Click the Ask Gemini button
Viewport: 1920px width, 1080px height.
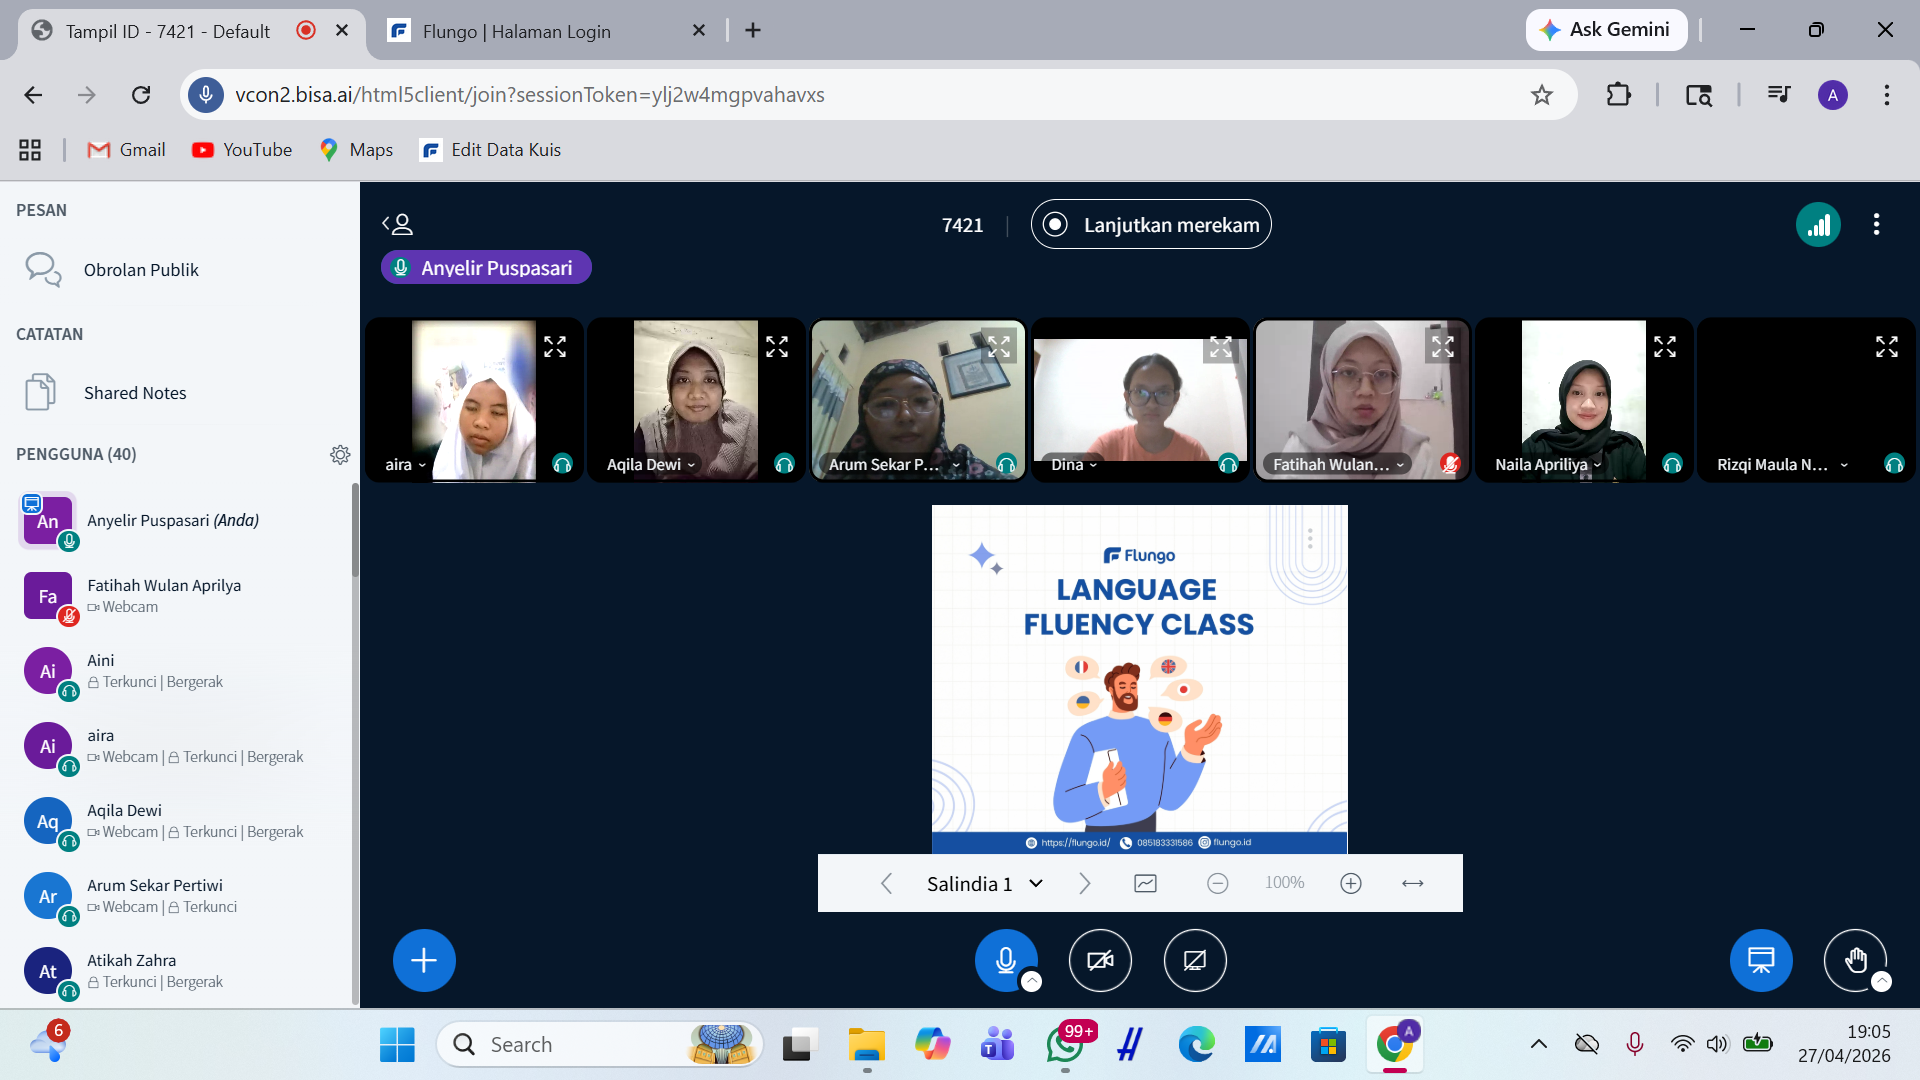[x=1606, y=30]
